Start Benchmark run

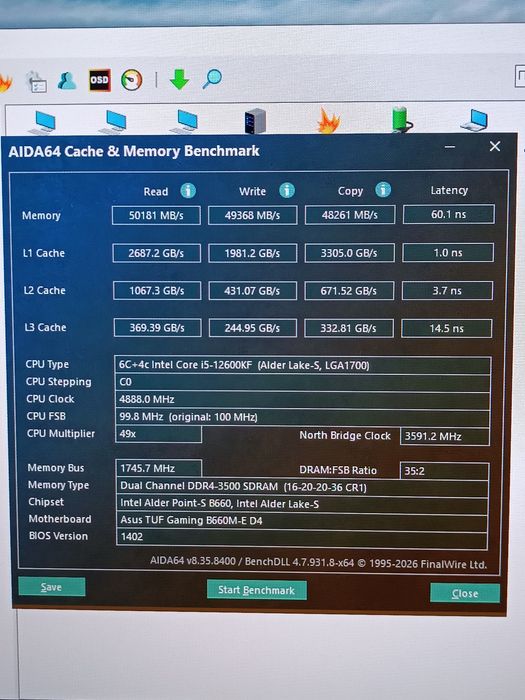click(x=257, y=590)
